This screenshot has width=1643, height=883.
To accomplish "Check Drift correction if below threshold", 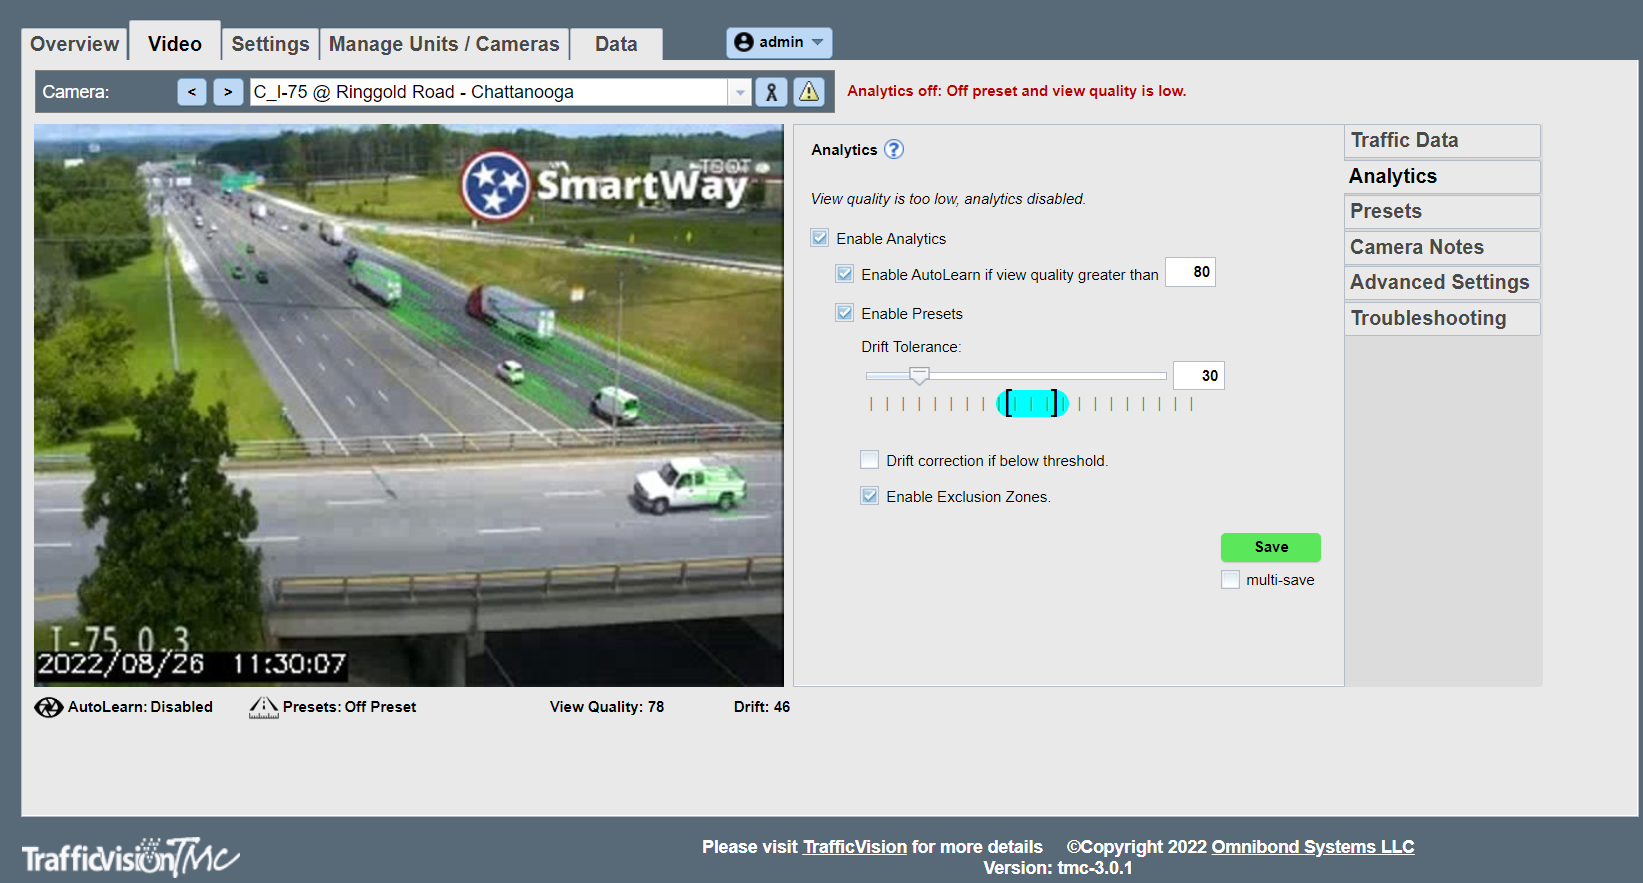I will coord(870,460).
